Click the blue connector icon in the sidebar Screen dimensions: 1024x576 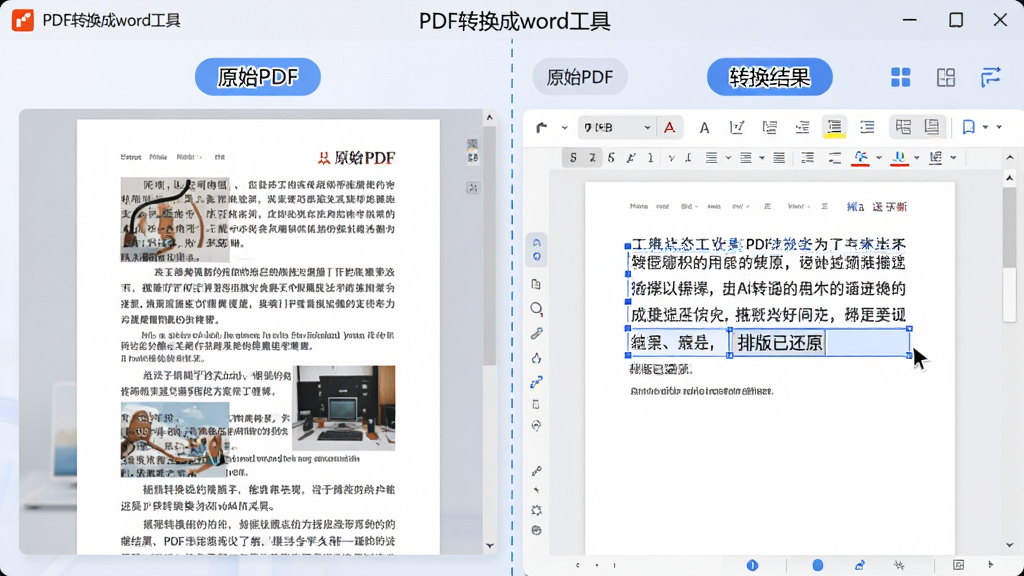pyautogui.click(x=537, y=382)
